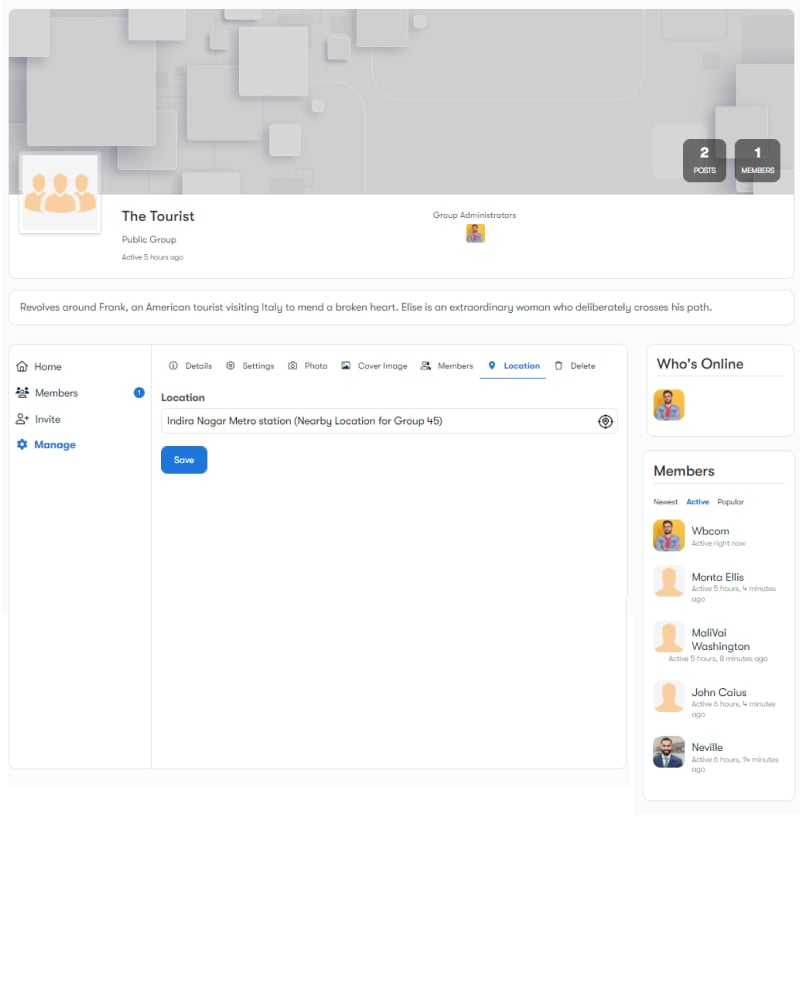Sort members list by Newest

click(x=665, y=502)
